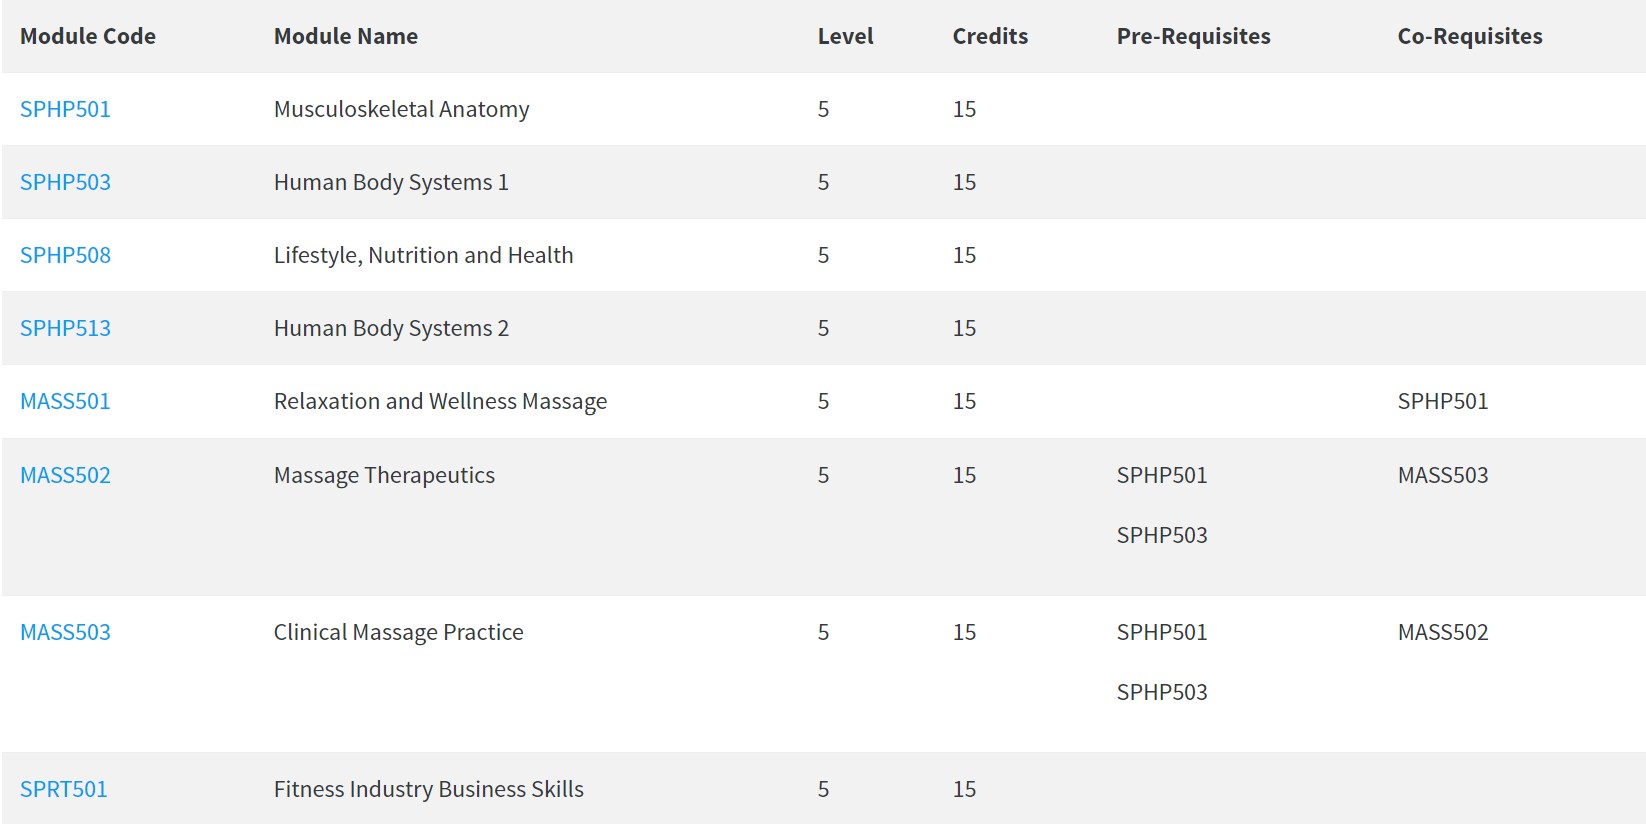This screenshot has height=824, width=1646.
Task: Click the Module Name column header
Action: click(346, 36)
